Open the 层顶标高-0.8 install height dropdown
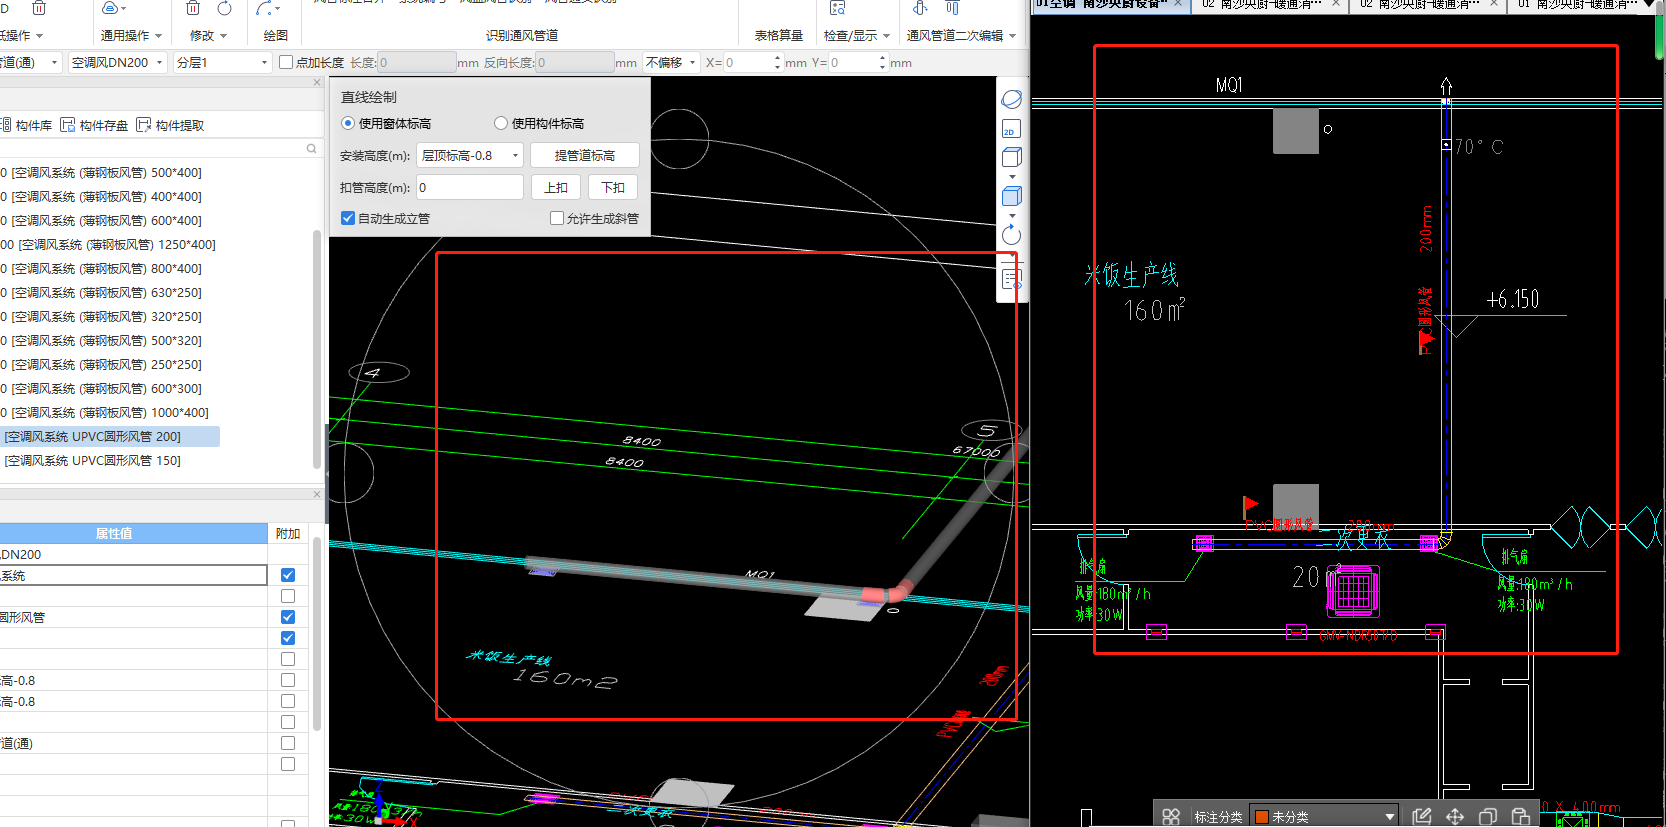This screenshot has height=827, width=1666. pos(470,155)
